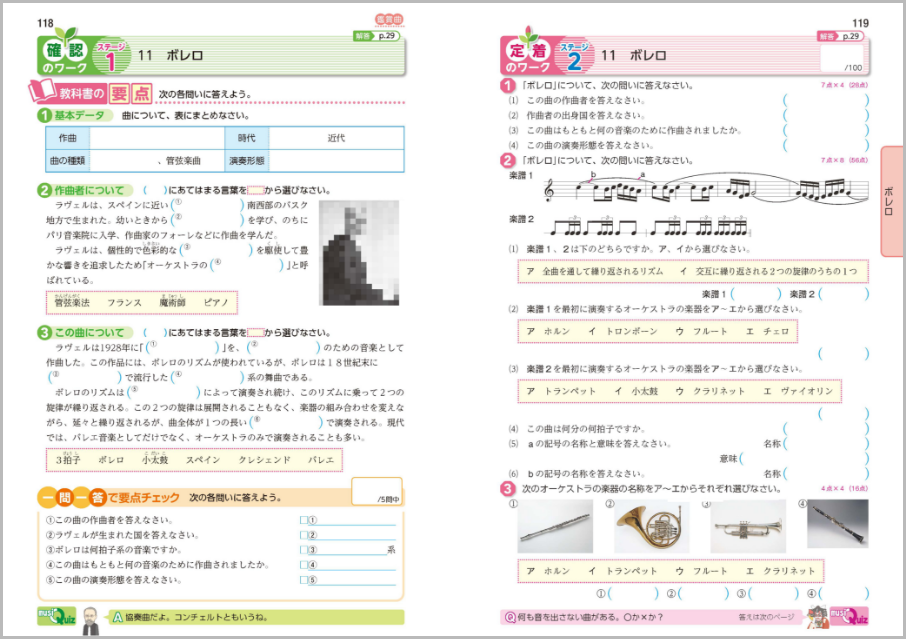Click the A icon in the green answer bar
Screen dimensions: 906x639
[117, 618]
